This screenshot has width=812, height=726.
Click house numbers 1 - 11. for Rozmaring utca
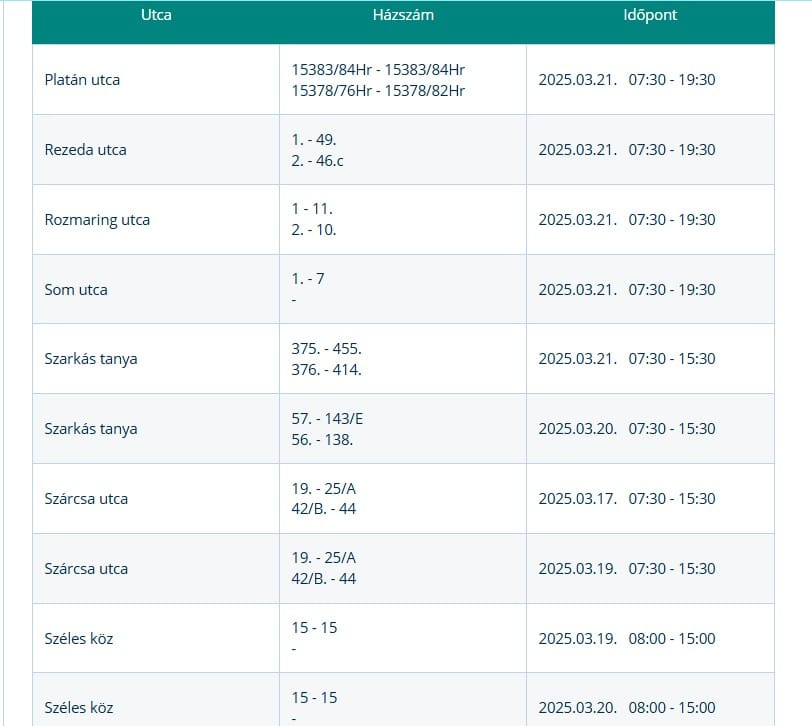(x=312, y=210)
